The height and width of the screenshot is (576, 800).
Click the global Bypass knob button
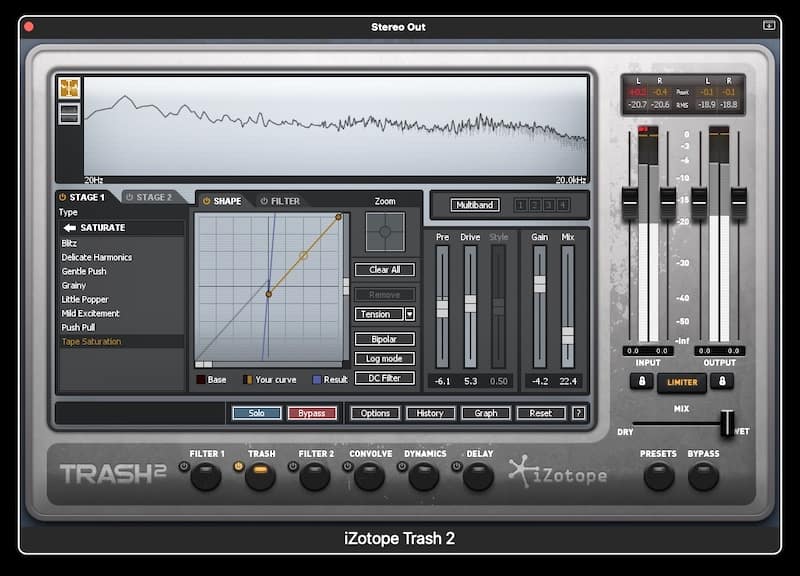point(704,477)
